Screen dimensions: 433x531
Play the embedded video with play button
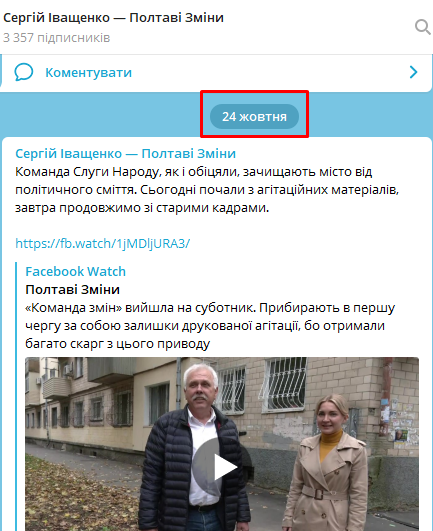222,467
